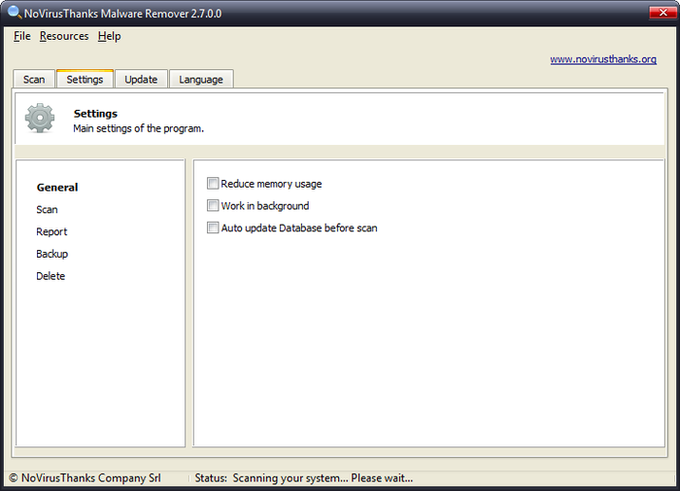Image resolution: width=680 pixels, height=491 pixels.
Task: Switch to the Language tab
Action: [x=201, y=79]
